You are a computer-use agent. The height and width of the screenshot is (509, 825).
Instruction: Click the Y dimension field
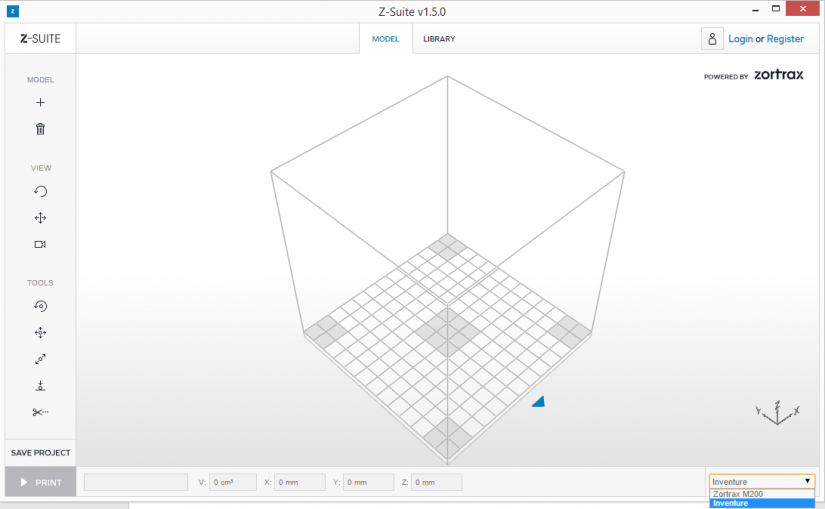click(x=368, y=482)
